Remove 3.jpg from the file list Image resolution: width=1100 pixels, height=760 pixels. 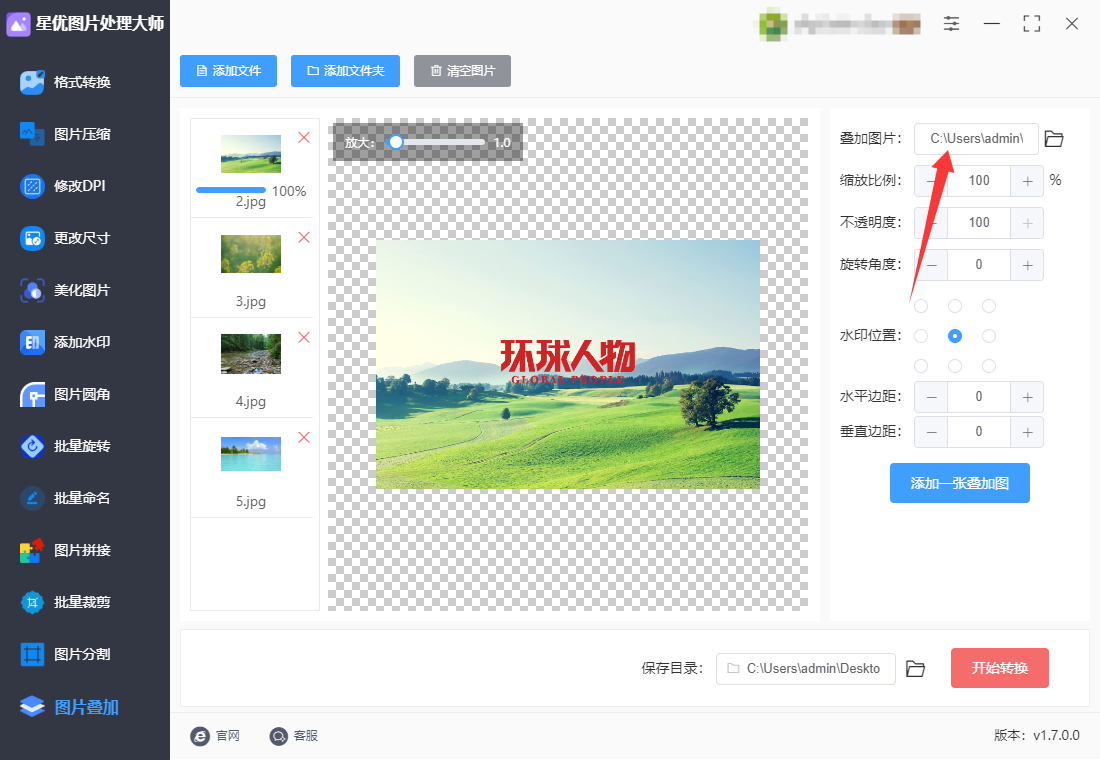point(304,237)
